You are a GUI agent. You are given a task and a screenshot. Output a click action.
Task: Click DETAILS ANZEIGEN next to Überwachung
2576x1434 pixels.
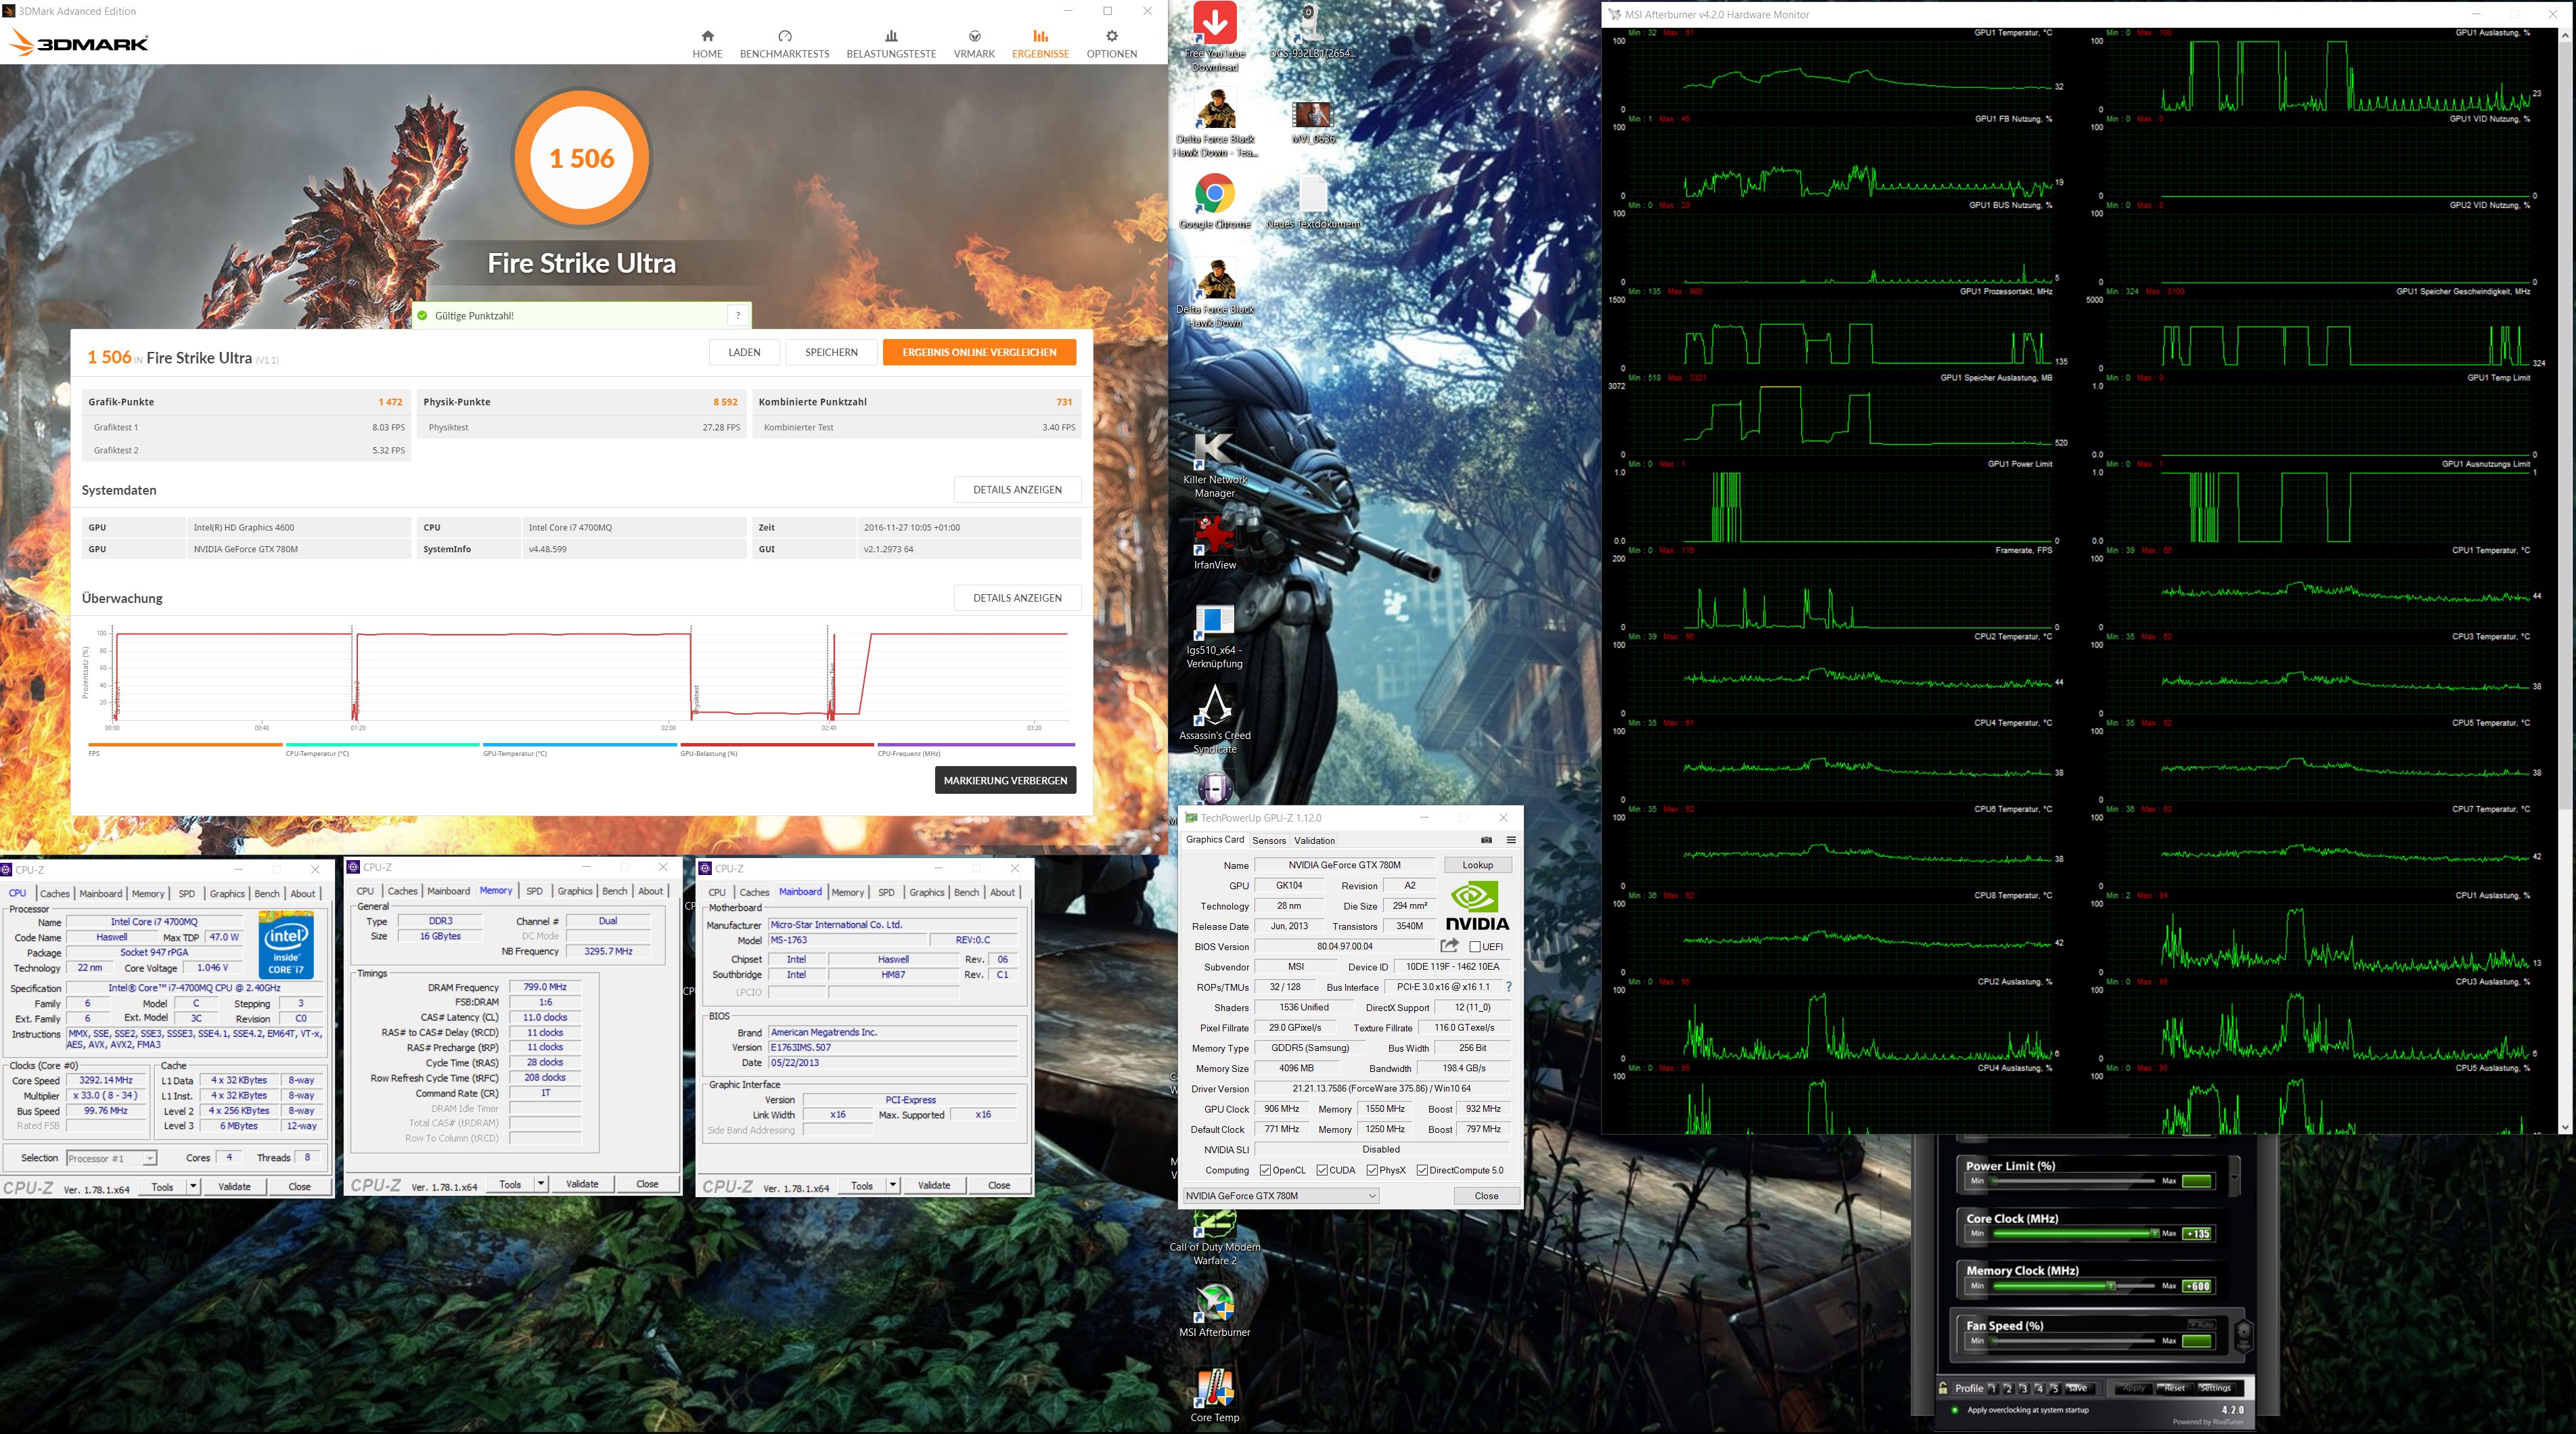coord(1017,598)
